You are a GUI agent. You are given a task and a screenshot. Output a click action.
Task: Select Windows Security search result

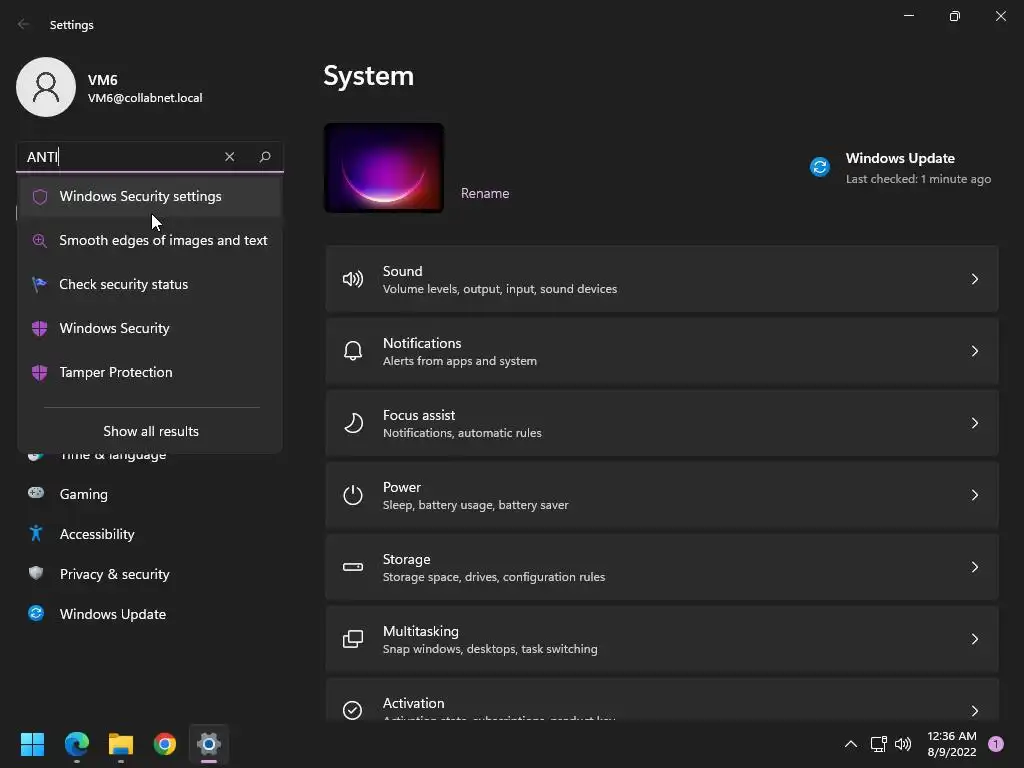pos(150,328)
